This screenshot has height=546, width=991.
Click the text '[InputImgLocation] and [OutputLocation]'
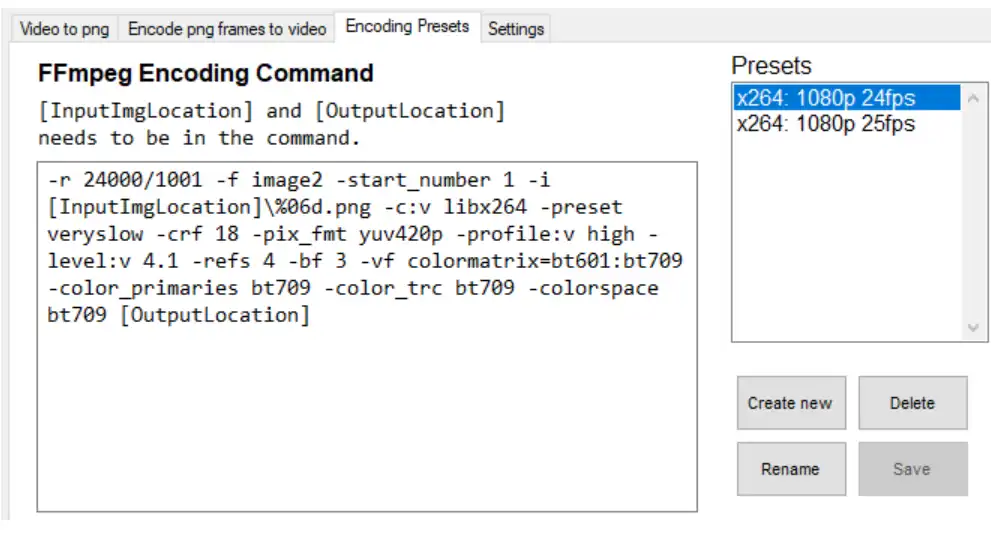[x=272, y=111]
